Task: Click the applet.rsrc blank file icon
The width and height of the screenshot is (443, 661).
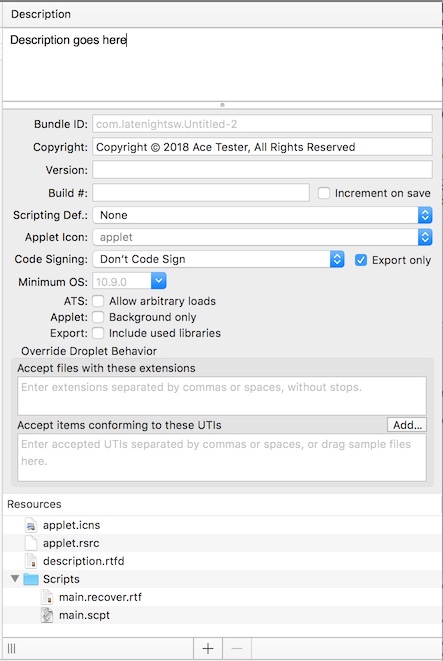Action: 31,543
